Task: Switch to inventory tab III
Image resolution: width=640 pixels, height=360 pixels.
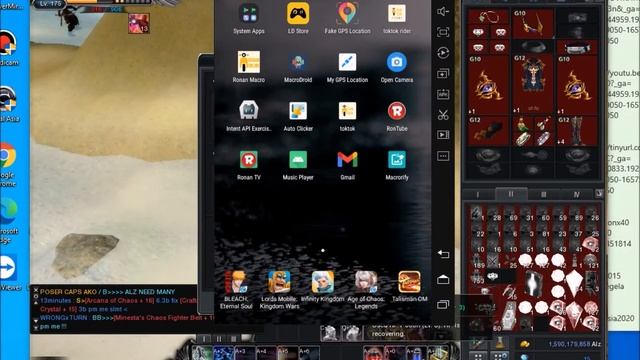Action: [x=543, y=194]
